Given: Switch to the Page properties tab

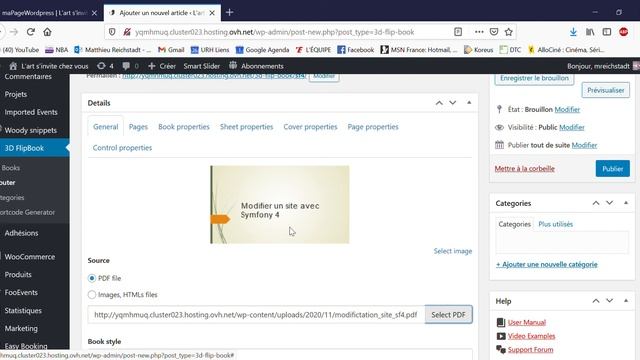Looking at the screenshot, I should [x=373, y=127].
